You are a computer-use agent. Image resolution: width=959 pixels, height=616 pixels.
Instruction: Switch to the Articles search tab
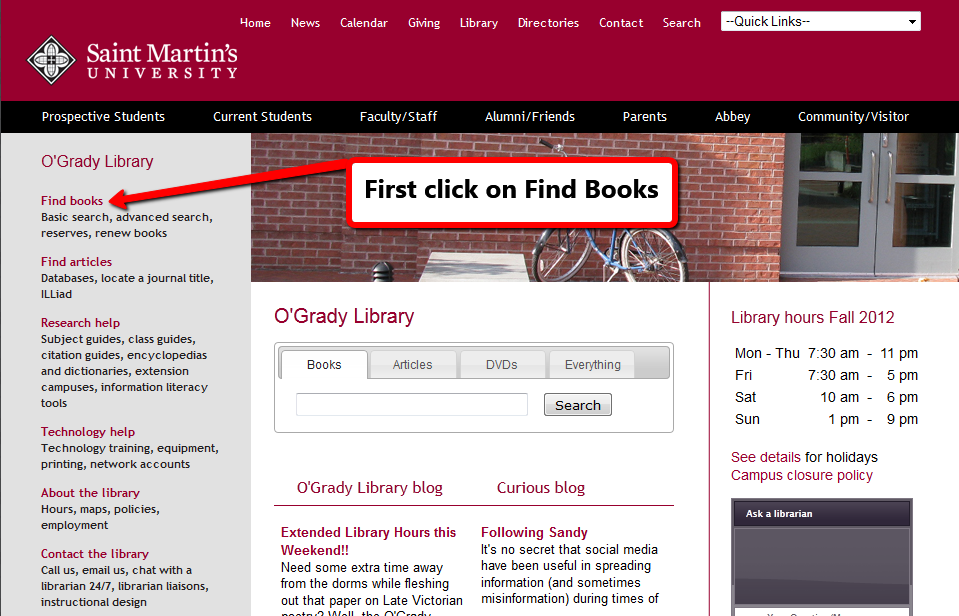pyautogui.click(x=412, y=365)
